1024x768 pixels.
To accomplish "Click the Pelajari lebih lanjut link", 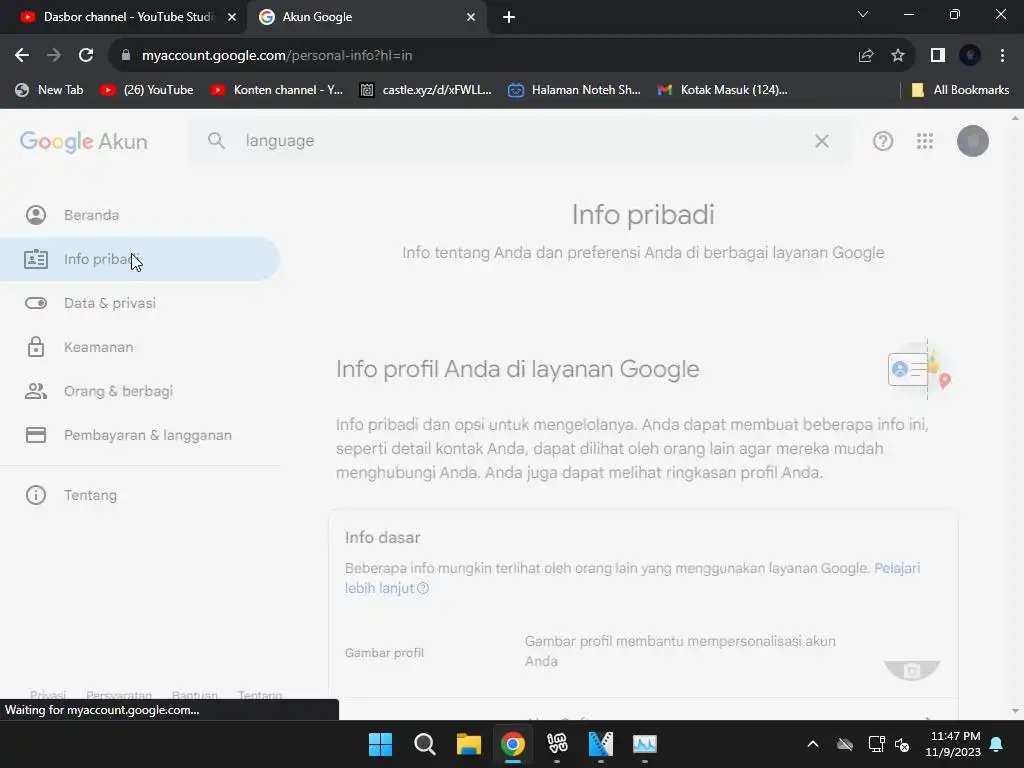I will coord(897,568).
